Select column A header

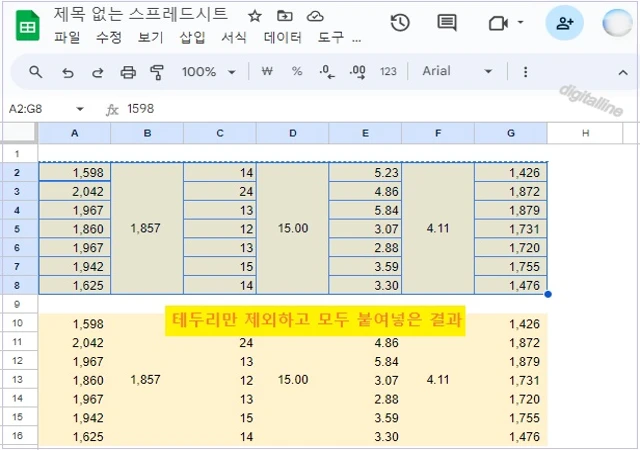point(74,133)
